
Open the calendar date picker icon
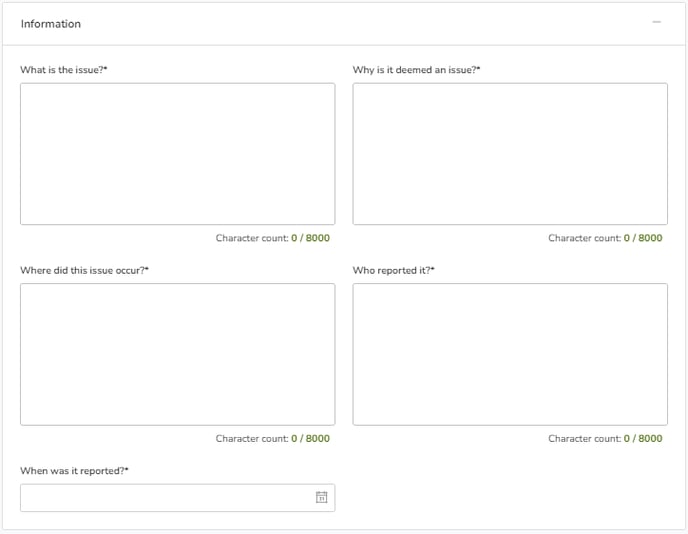[x=321, y=497]
